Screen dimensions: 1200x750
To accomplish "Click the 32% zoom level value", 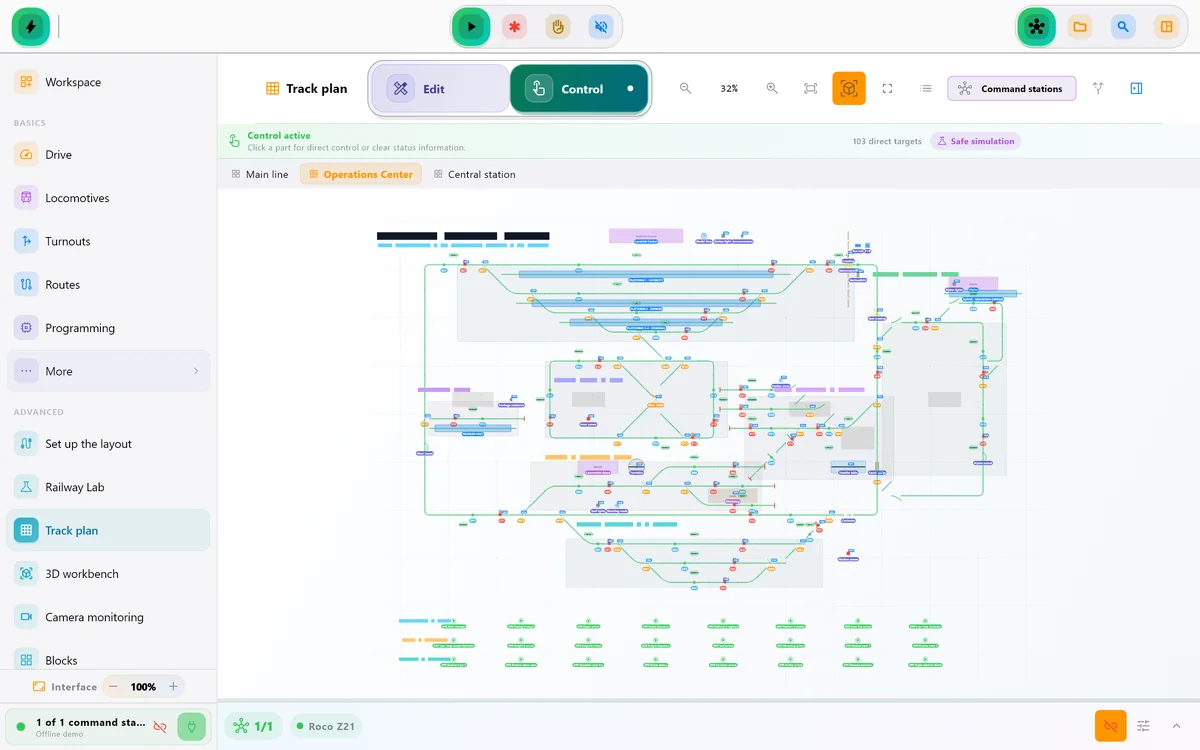I will click(729, 89).
